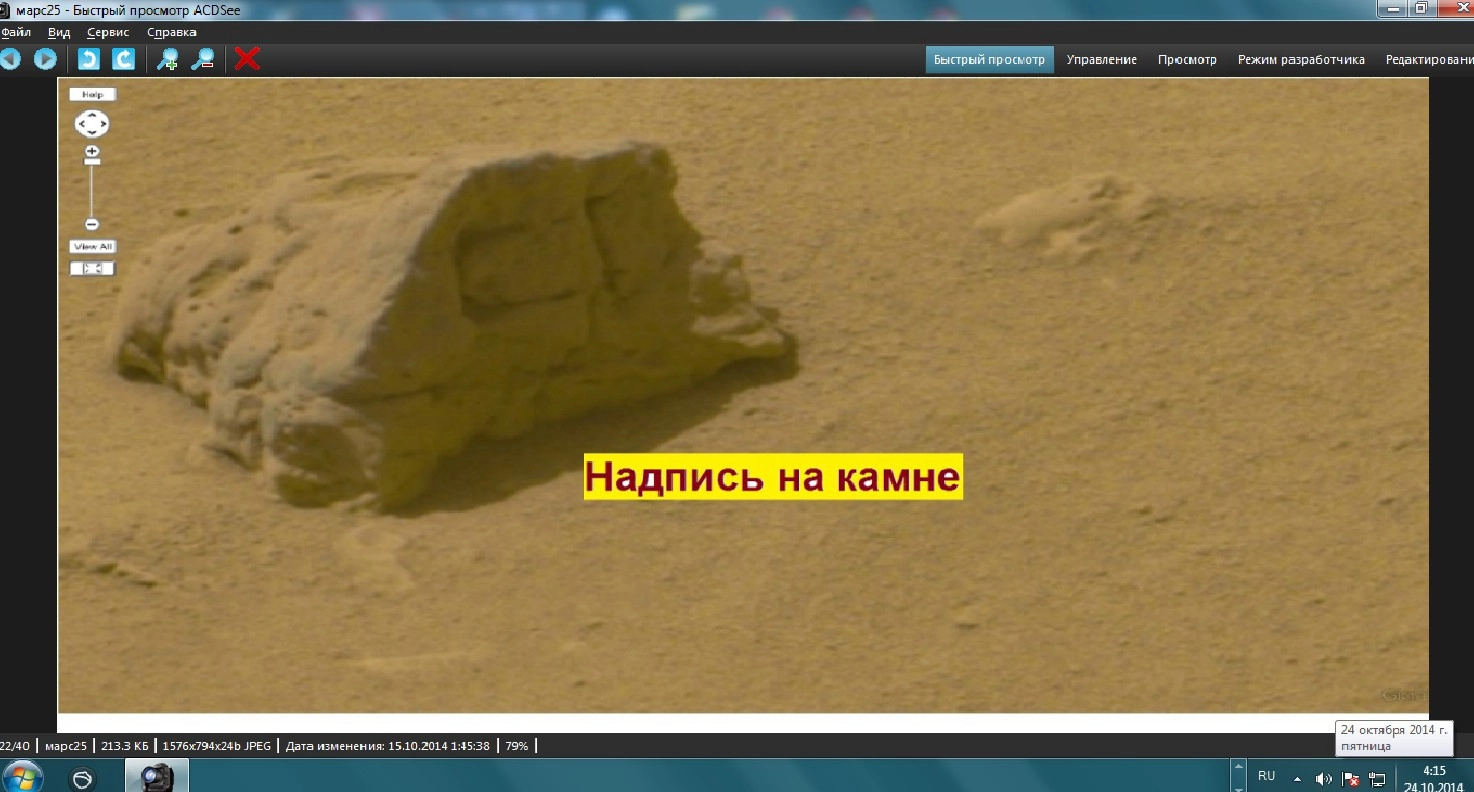
Task: Zoom in with the magnifier plus icon
Action: click(x=167, y=59)
